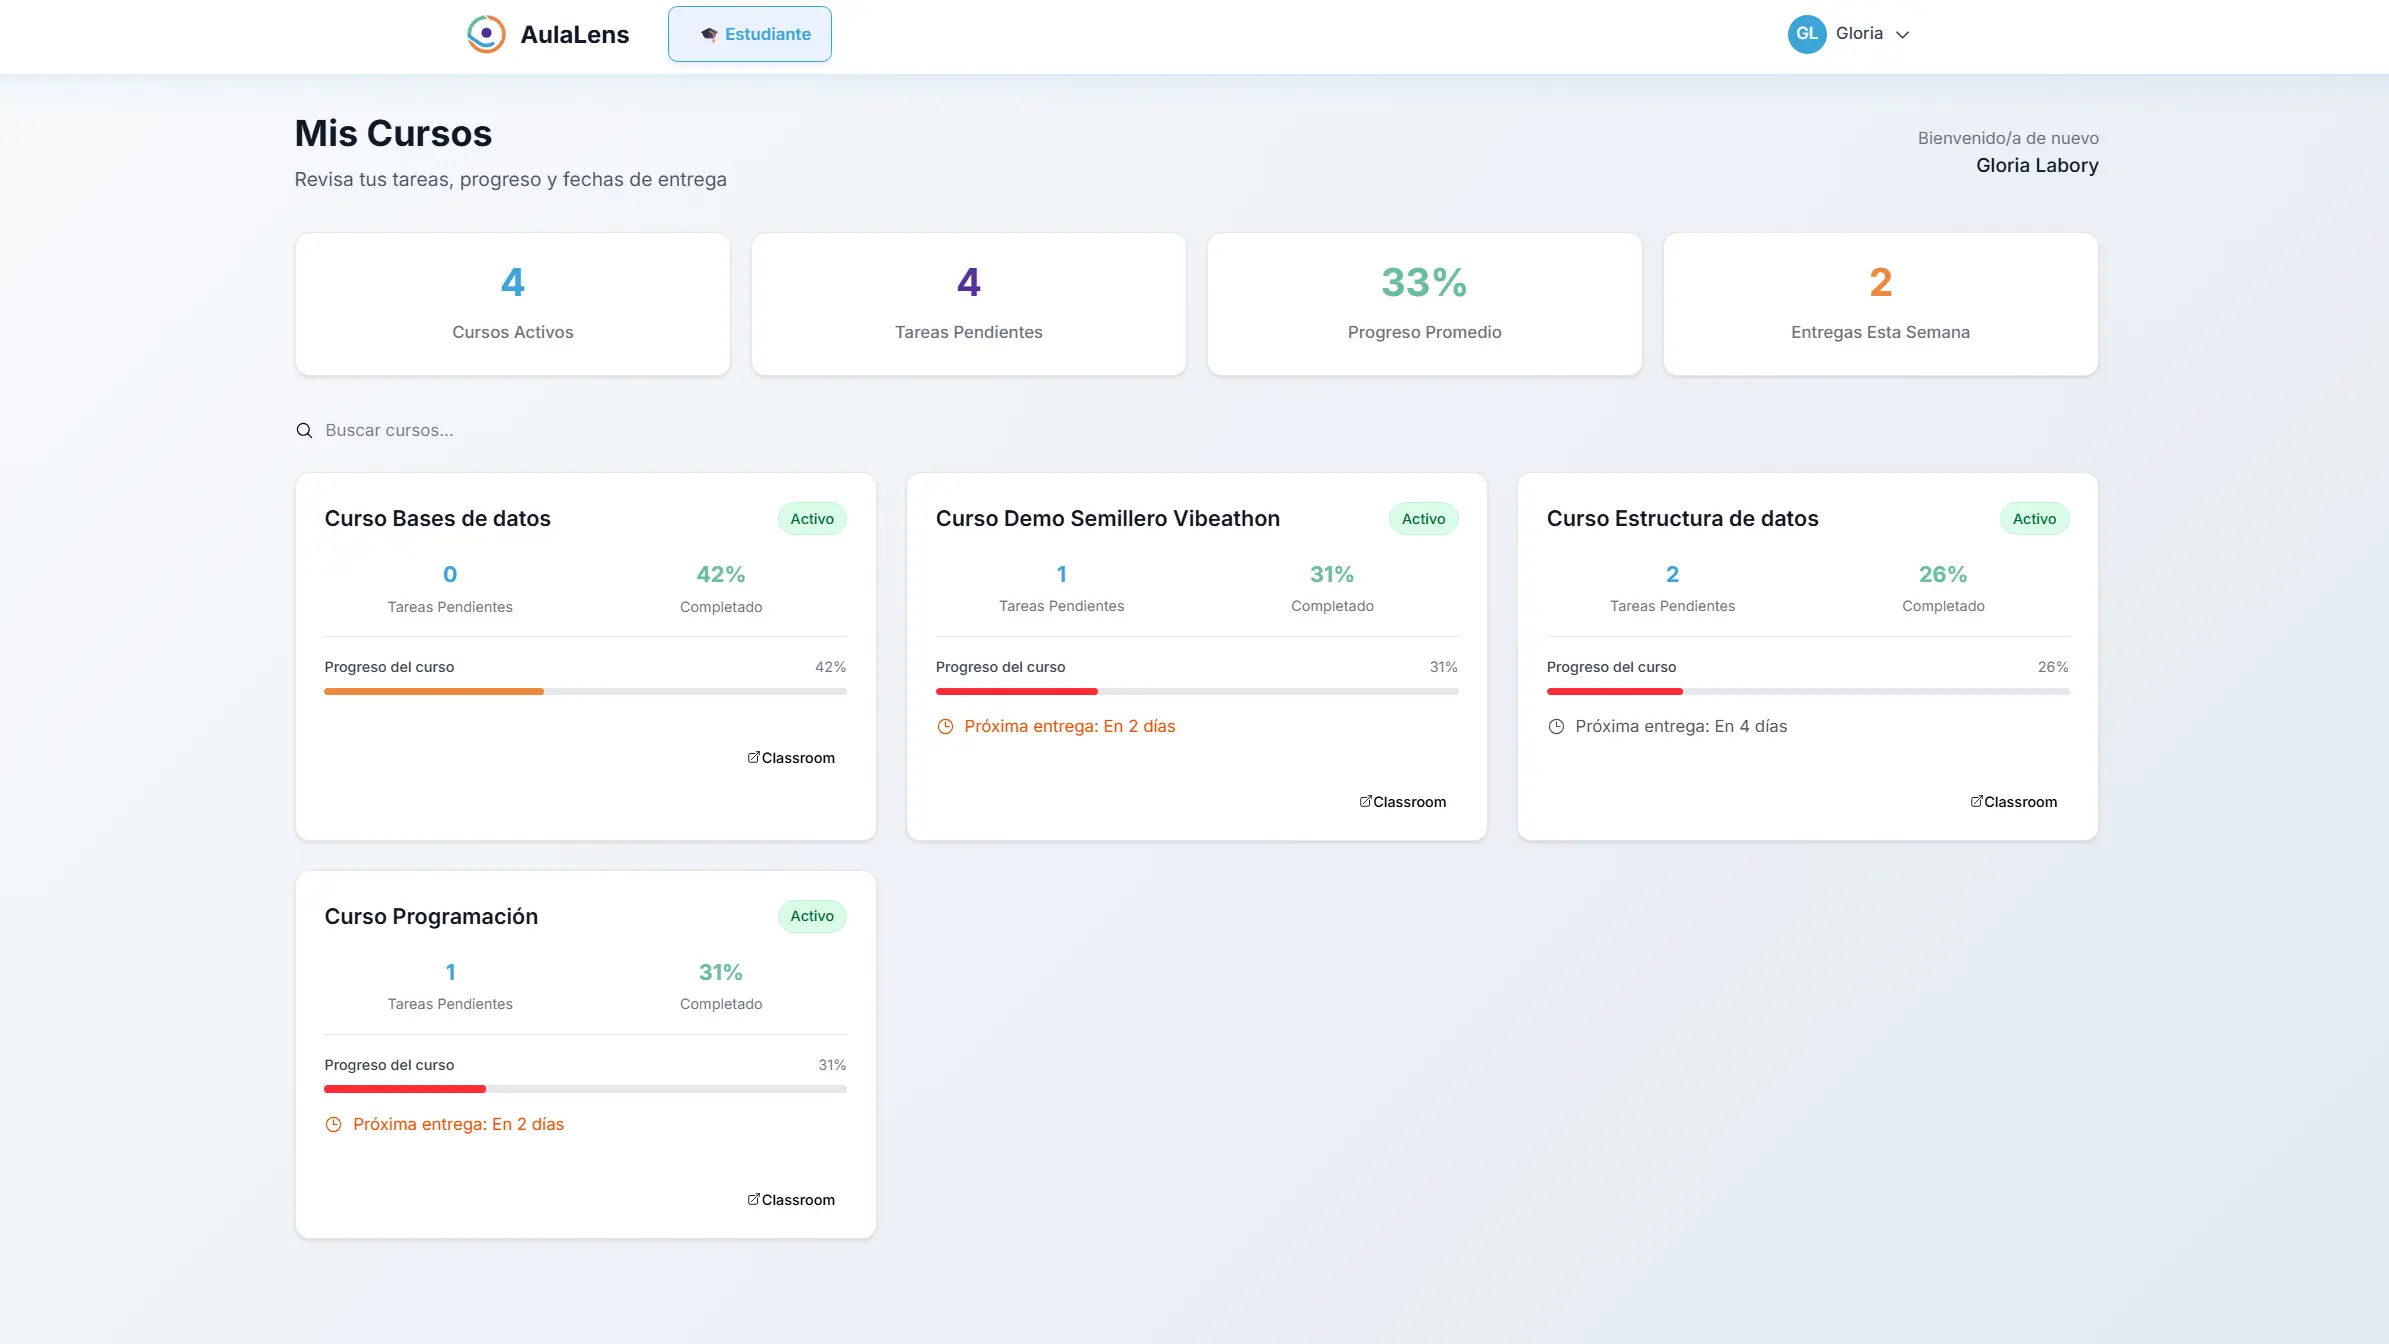Image resolution: width=2389 pixels, height=1344 pixels.
Task: Click Activo badge on Curso Programación
Action: point(812,917)
